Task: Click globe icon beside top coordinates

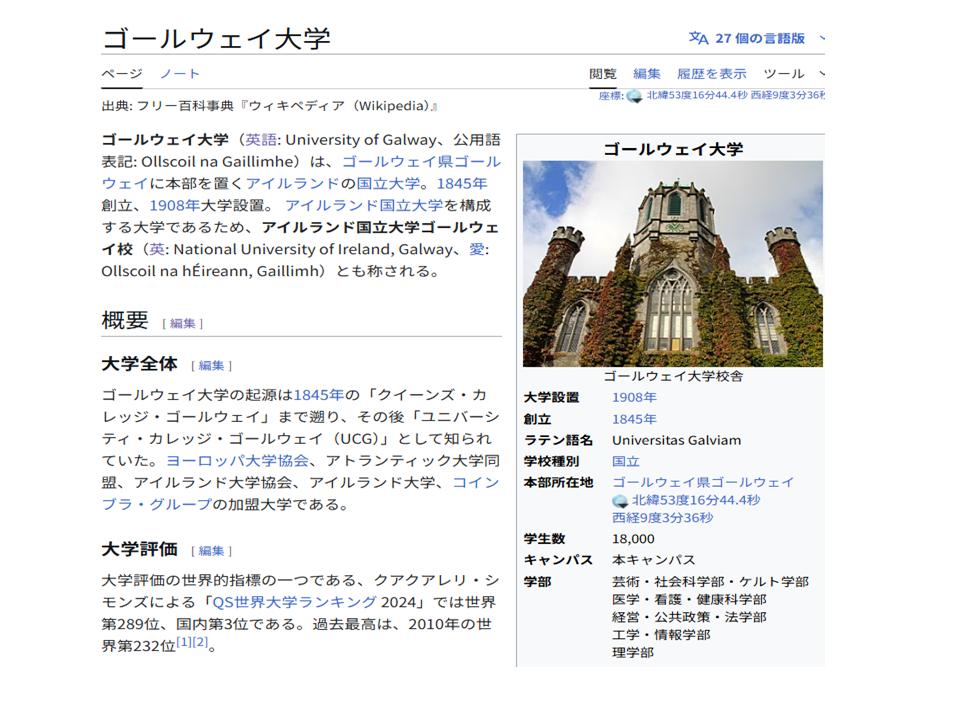Action: coord(634,96)
